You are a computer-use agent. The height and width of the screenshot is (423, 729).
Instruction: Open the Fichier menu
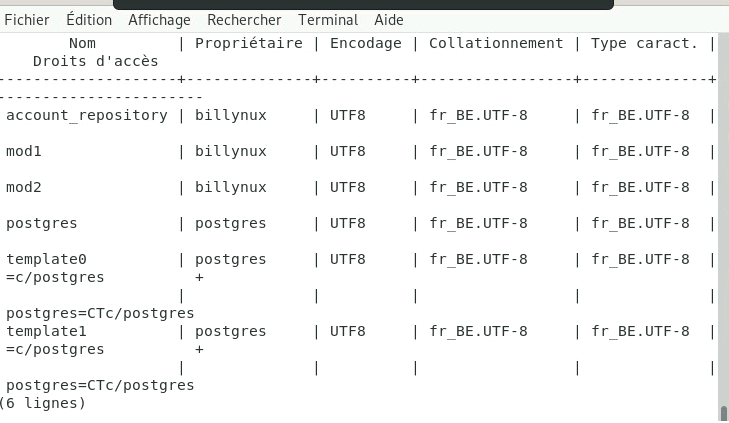(x=27, y=20)
